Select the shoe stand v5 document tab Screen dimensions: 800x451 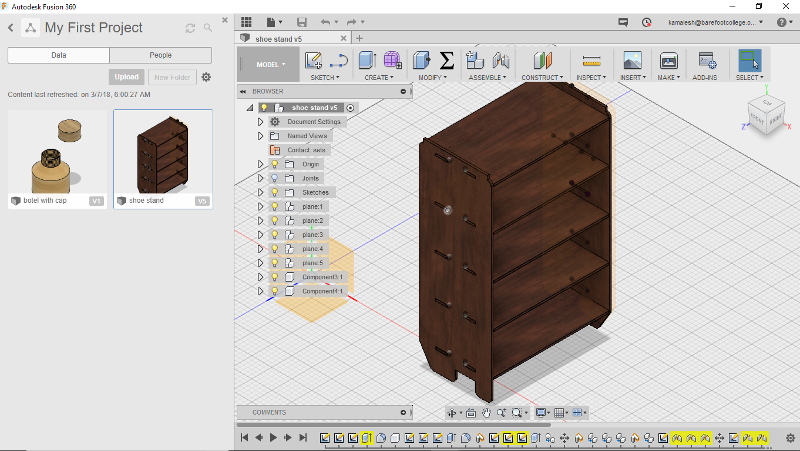[x=281, y=38]
